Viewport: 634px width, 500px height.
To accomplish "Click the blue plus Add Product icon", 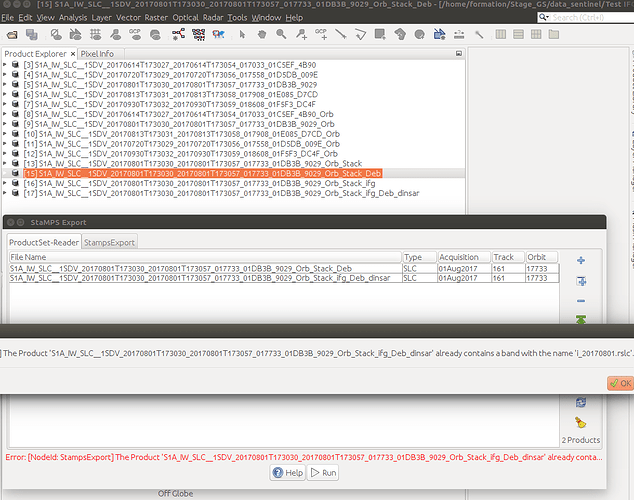I will (581, 260).
